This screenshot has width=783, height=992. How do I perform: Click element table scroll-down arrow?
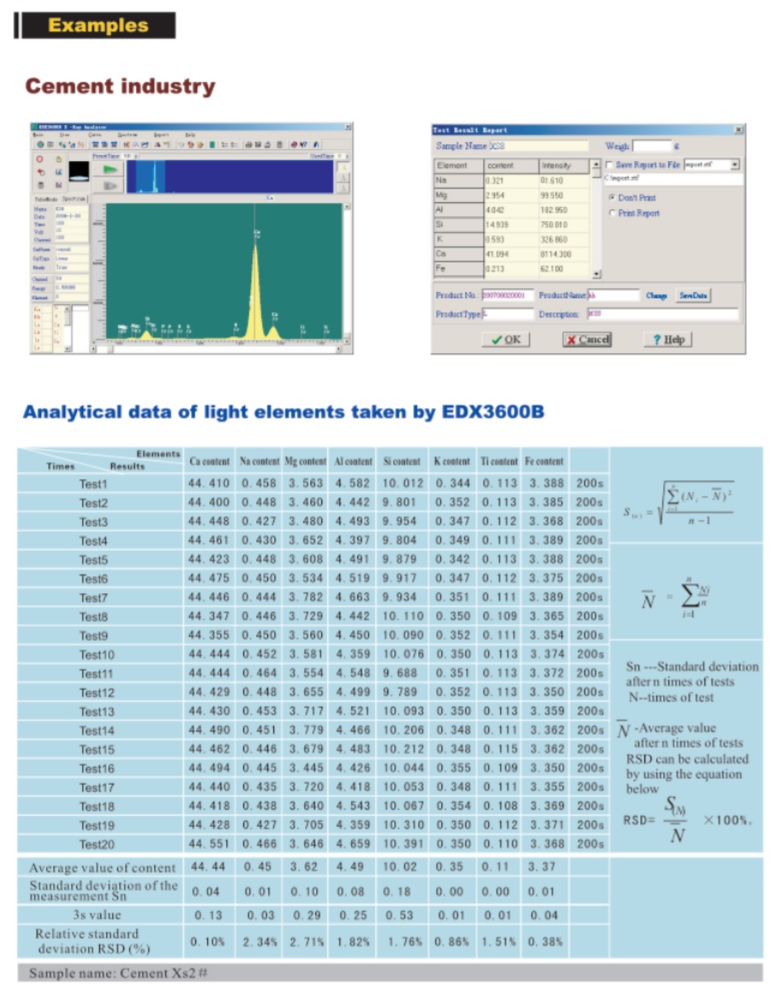[596, 274]
